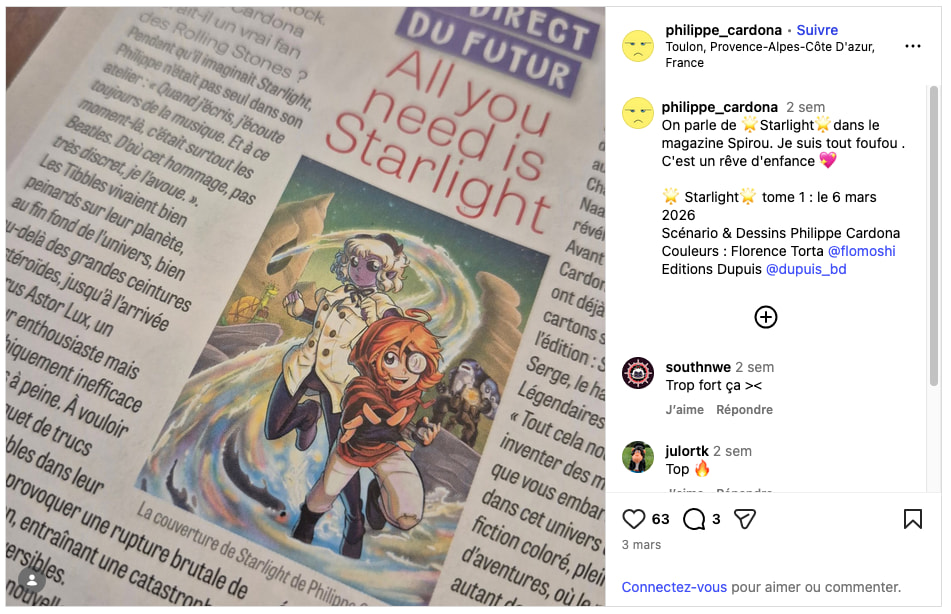Like southnwe's comment with J'aime

pos(685,410)
